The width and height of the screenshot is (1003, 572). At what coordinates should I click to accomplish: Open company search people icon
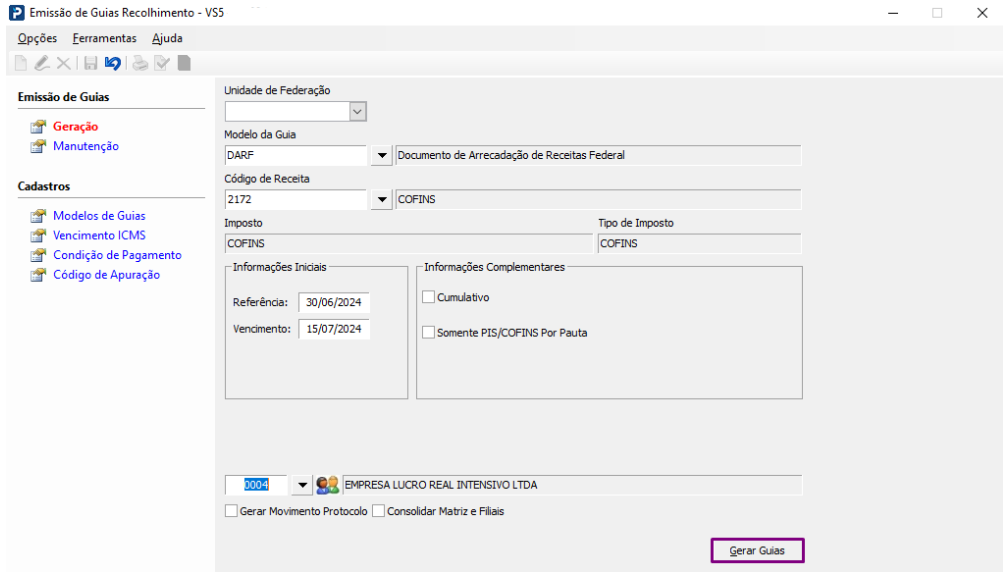point(327,485)
